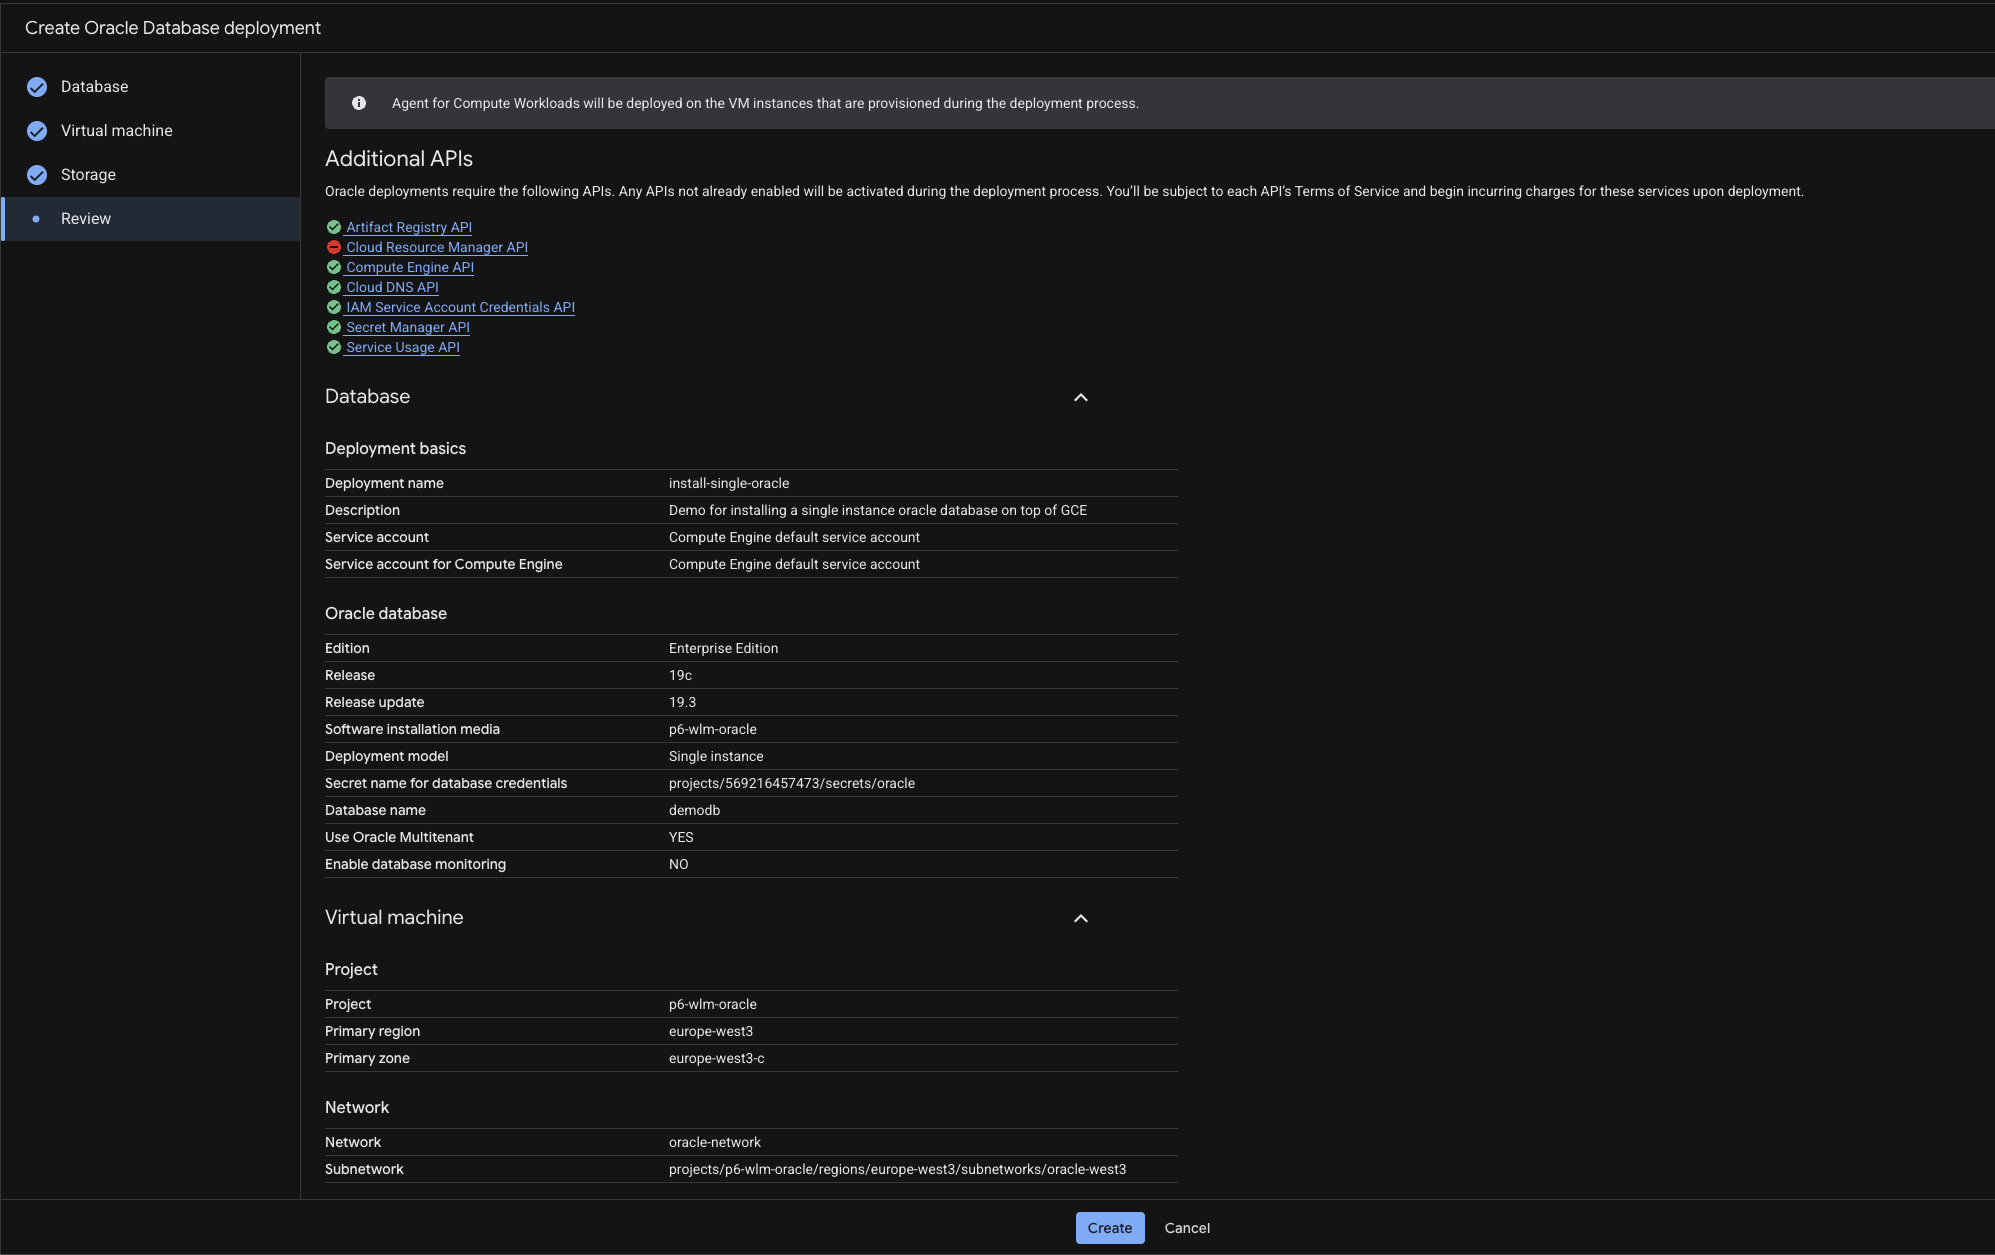Image resolution: width=1995 pixels, height=1255 pixels.
Task: Click the Oracle database subheading
Action: coord(386,613)
